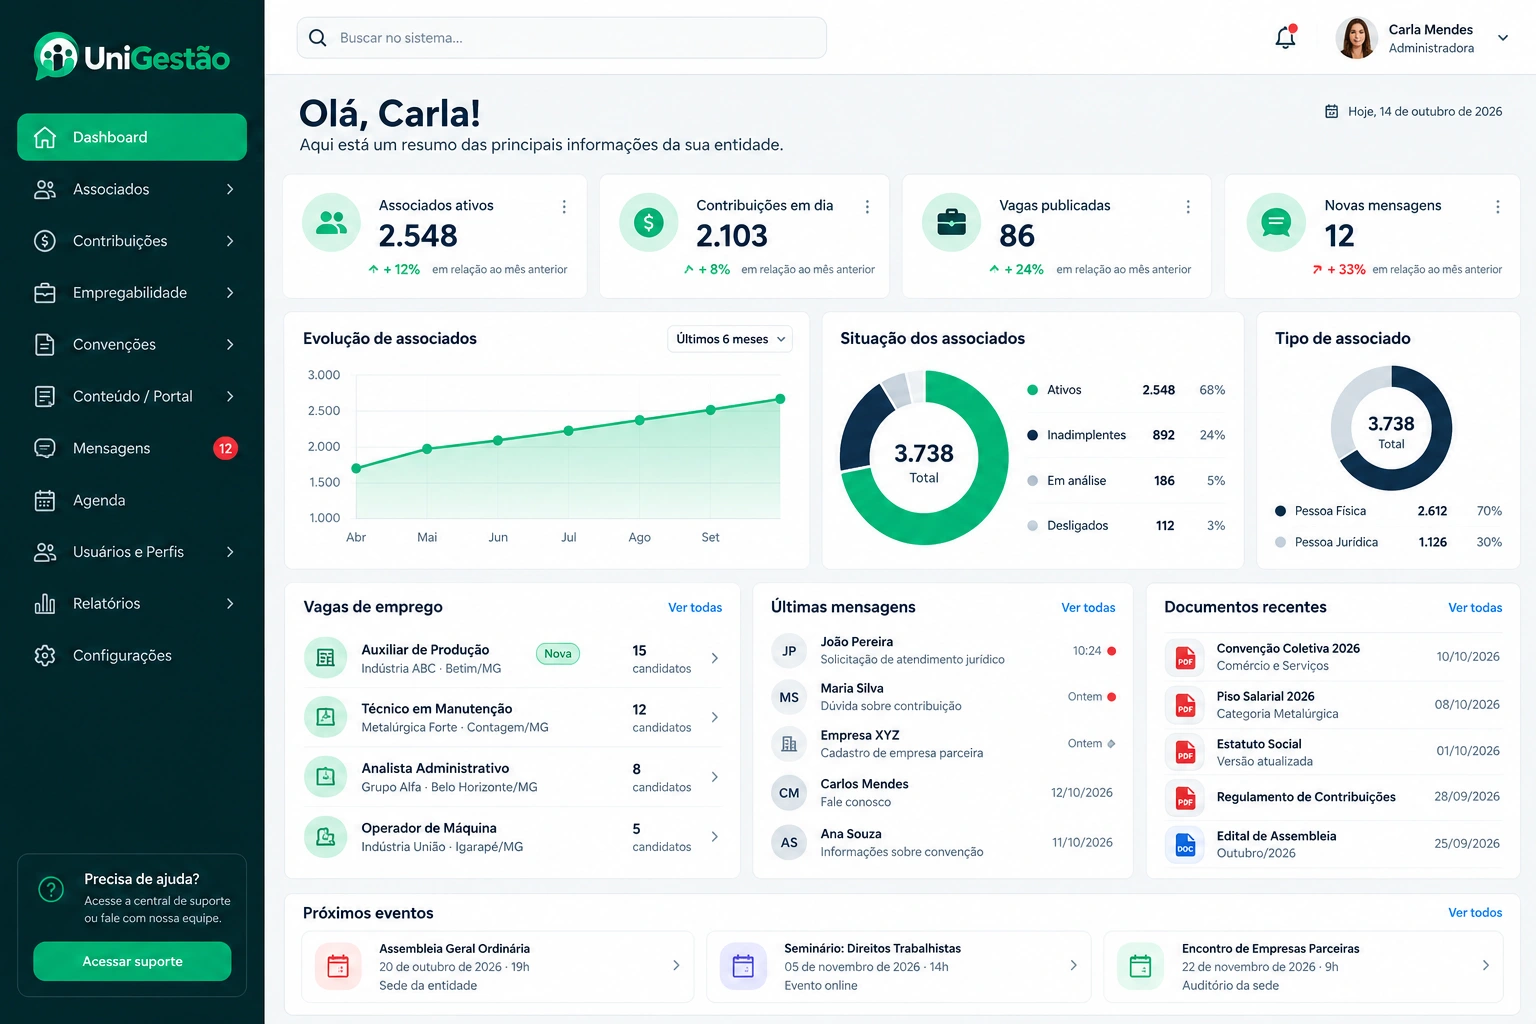
Task: Click the Nova badge on Auxiliar de Produção
Action: [558, 654]
